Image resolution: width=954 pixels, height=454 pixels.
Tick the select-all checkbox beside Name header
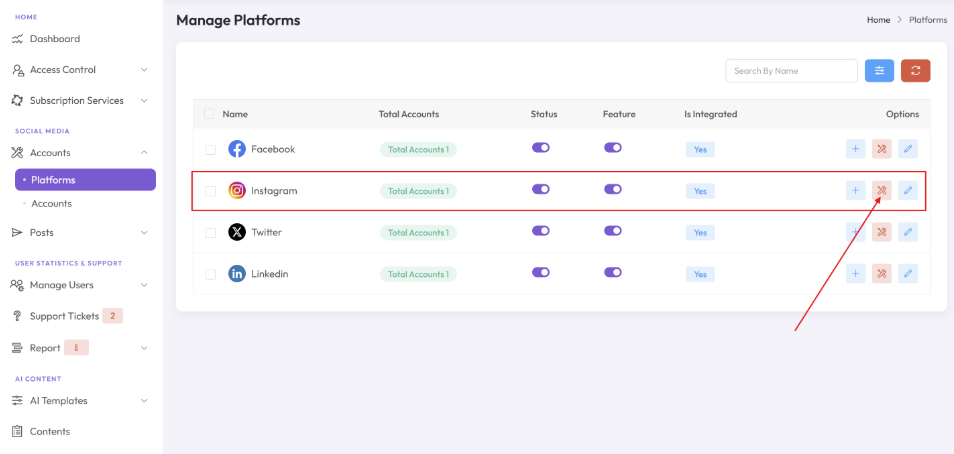[209, 114]
